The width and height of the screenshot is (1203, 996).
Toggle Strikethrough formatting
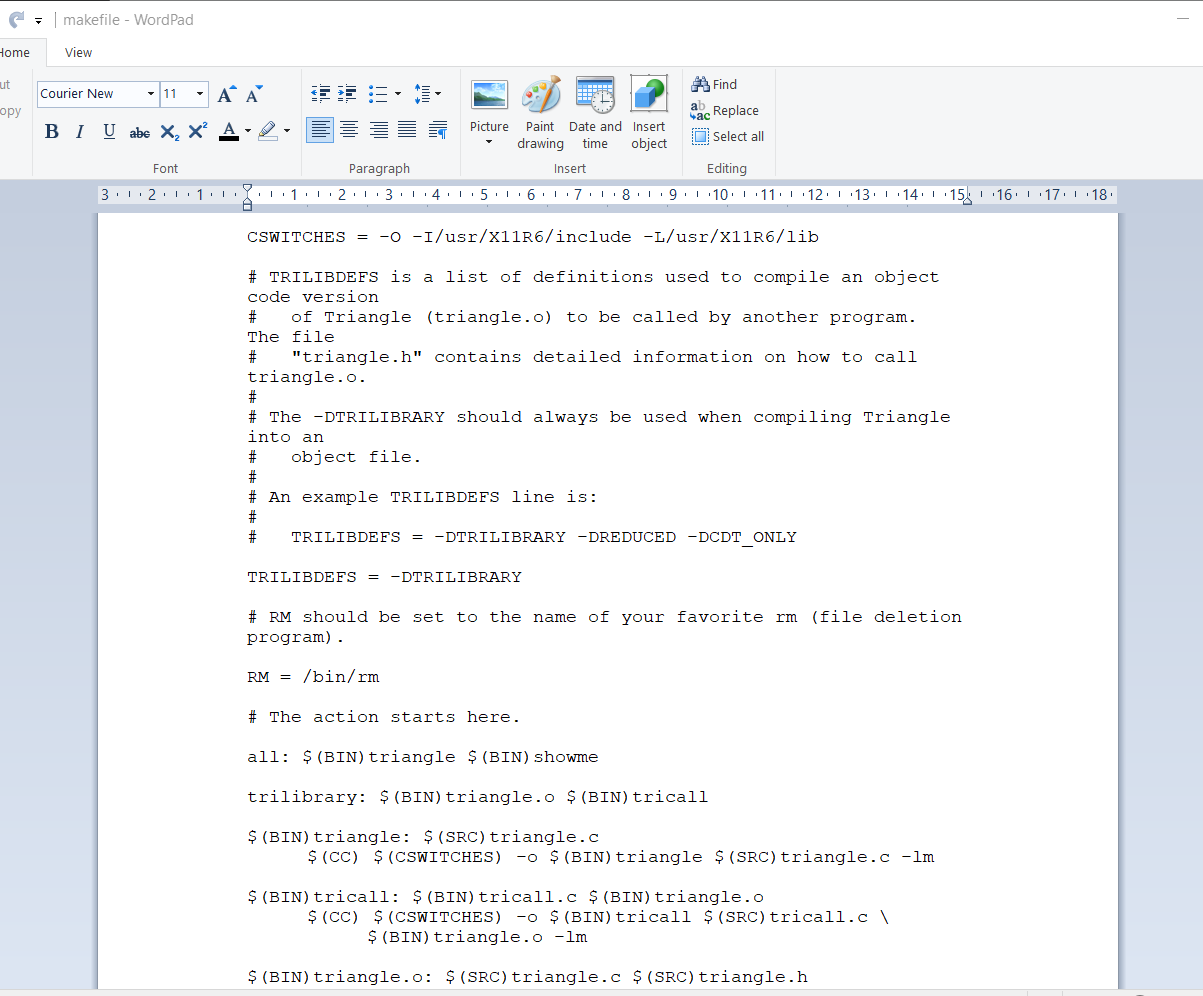pos(140,132)
